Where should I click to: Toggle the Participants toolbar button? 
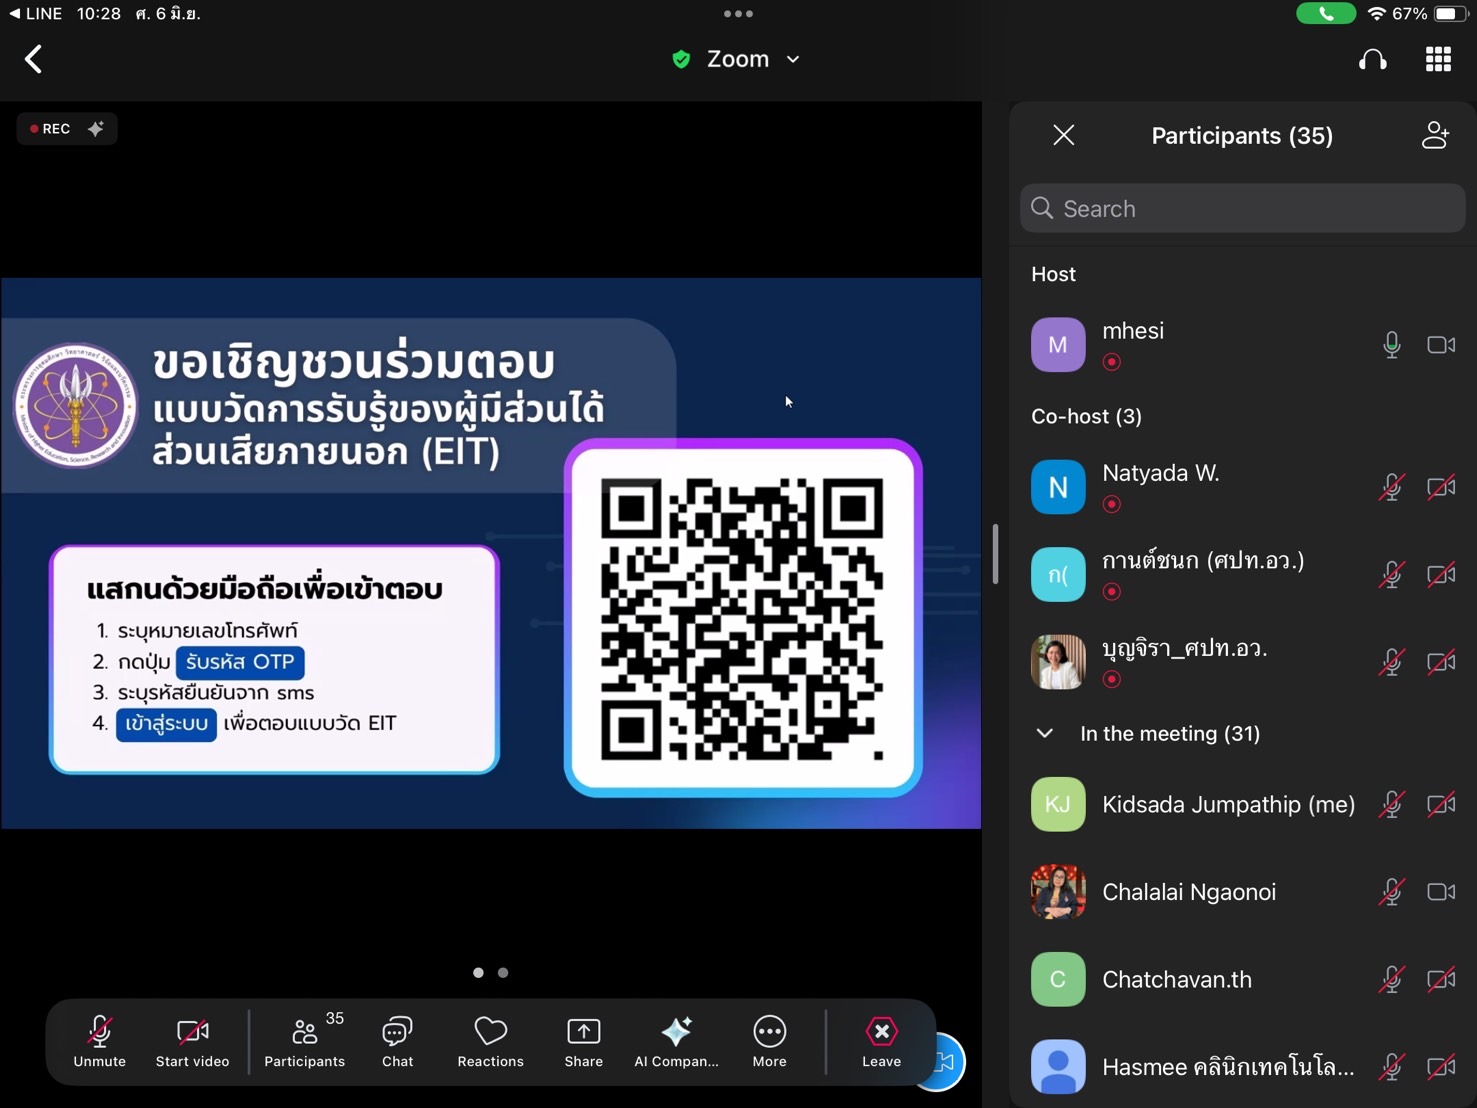pyautogui.click(x=305, y=1041)
